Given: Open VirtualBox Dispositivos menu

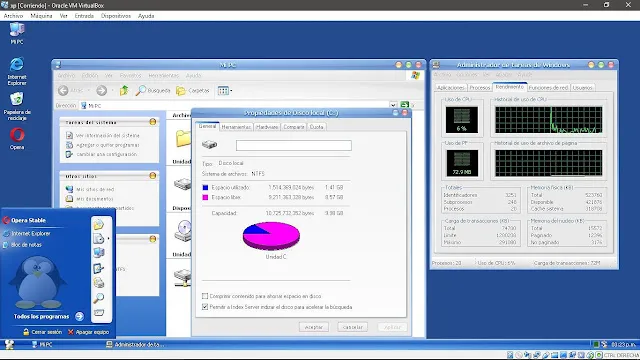Looking at the screenshot, I should tap(116, 16).
